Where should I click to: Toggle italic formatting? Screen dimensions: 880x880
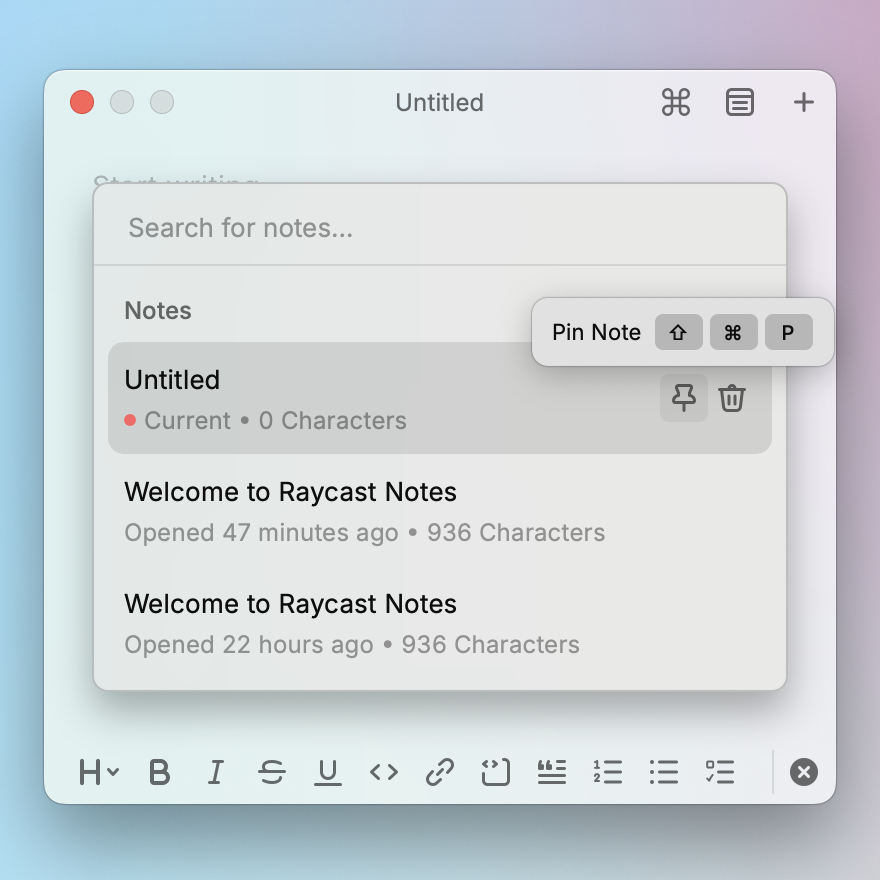[216, 772]
